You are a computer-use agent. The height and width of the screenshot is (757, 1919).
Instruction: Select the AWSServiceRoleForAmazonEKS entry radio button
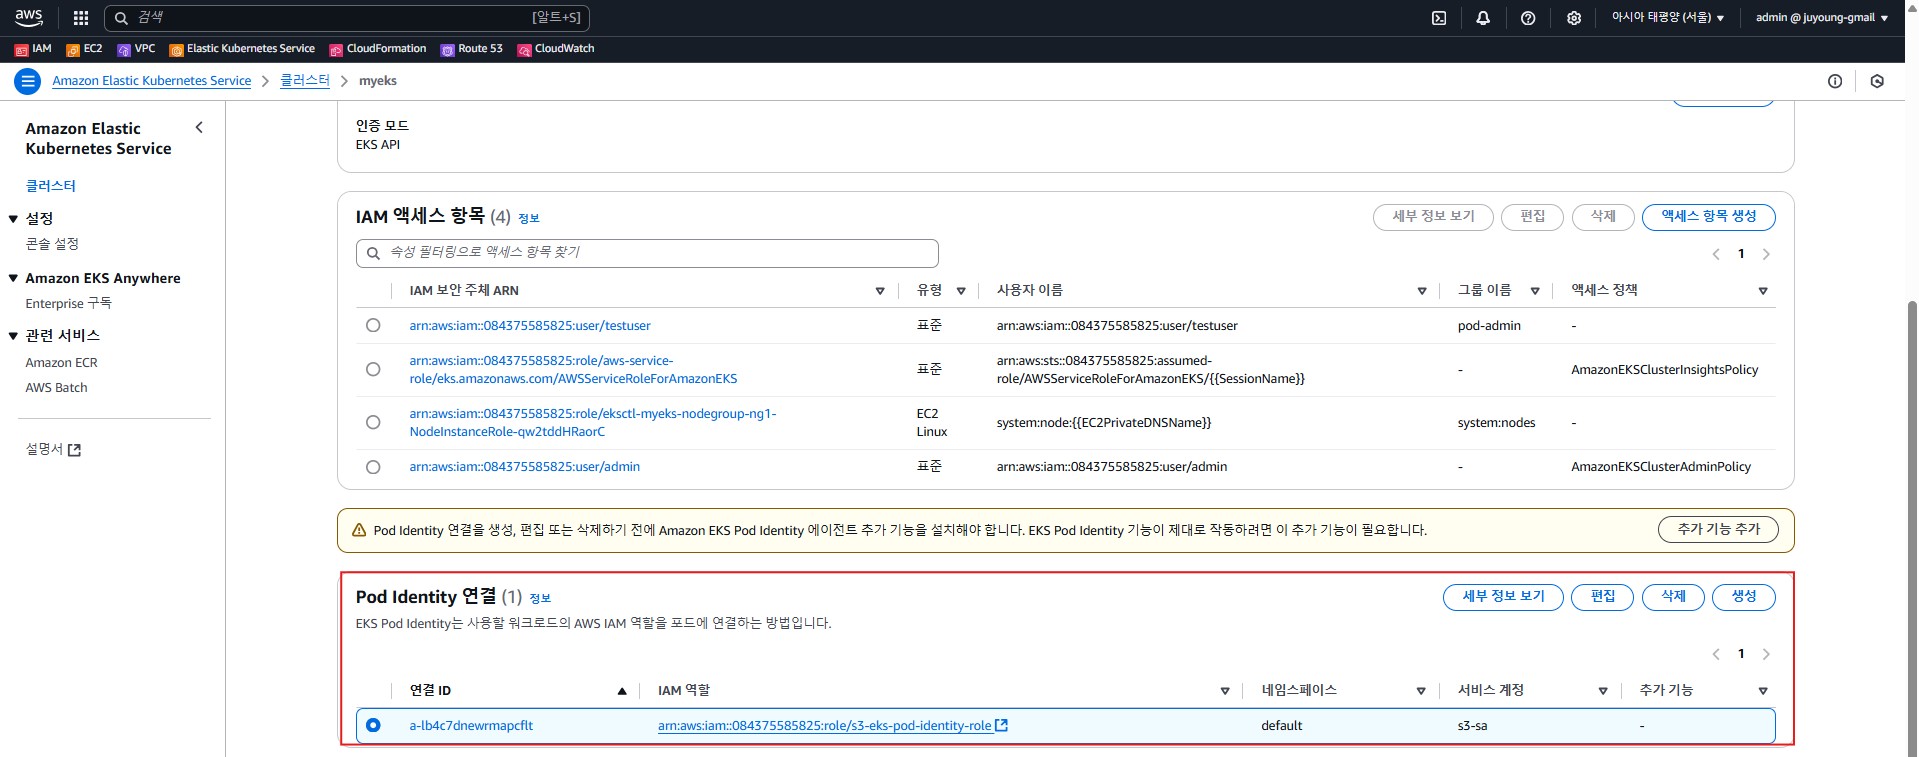[x=373, y=369]
